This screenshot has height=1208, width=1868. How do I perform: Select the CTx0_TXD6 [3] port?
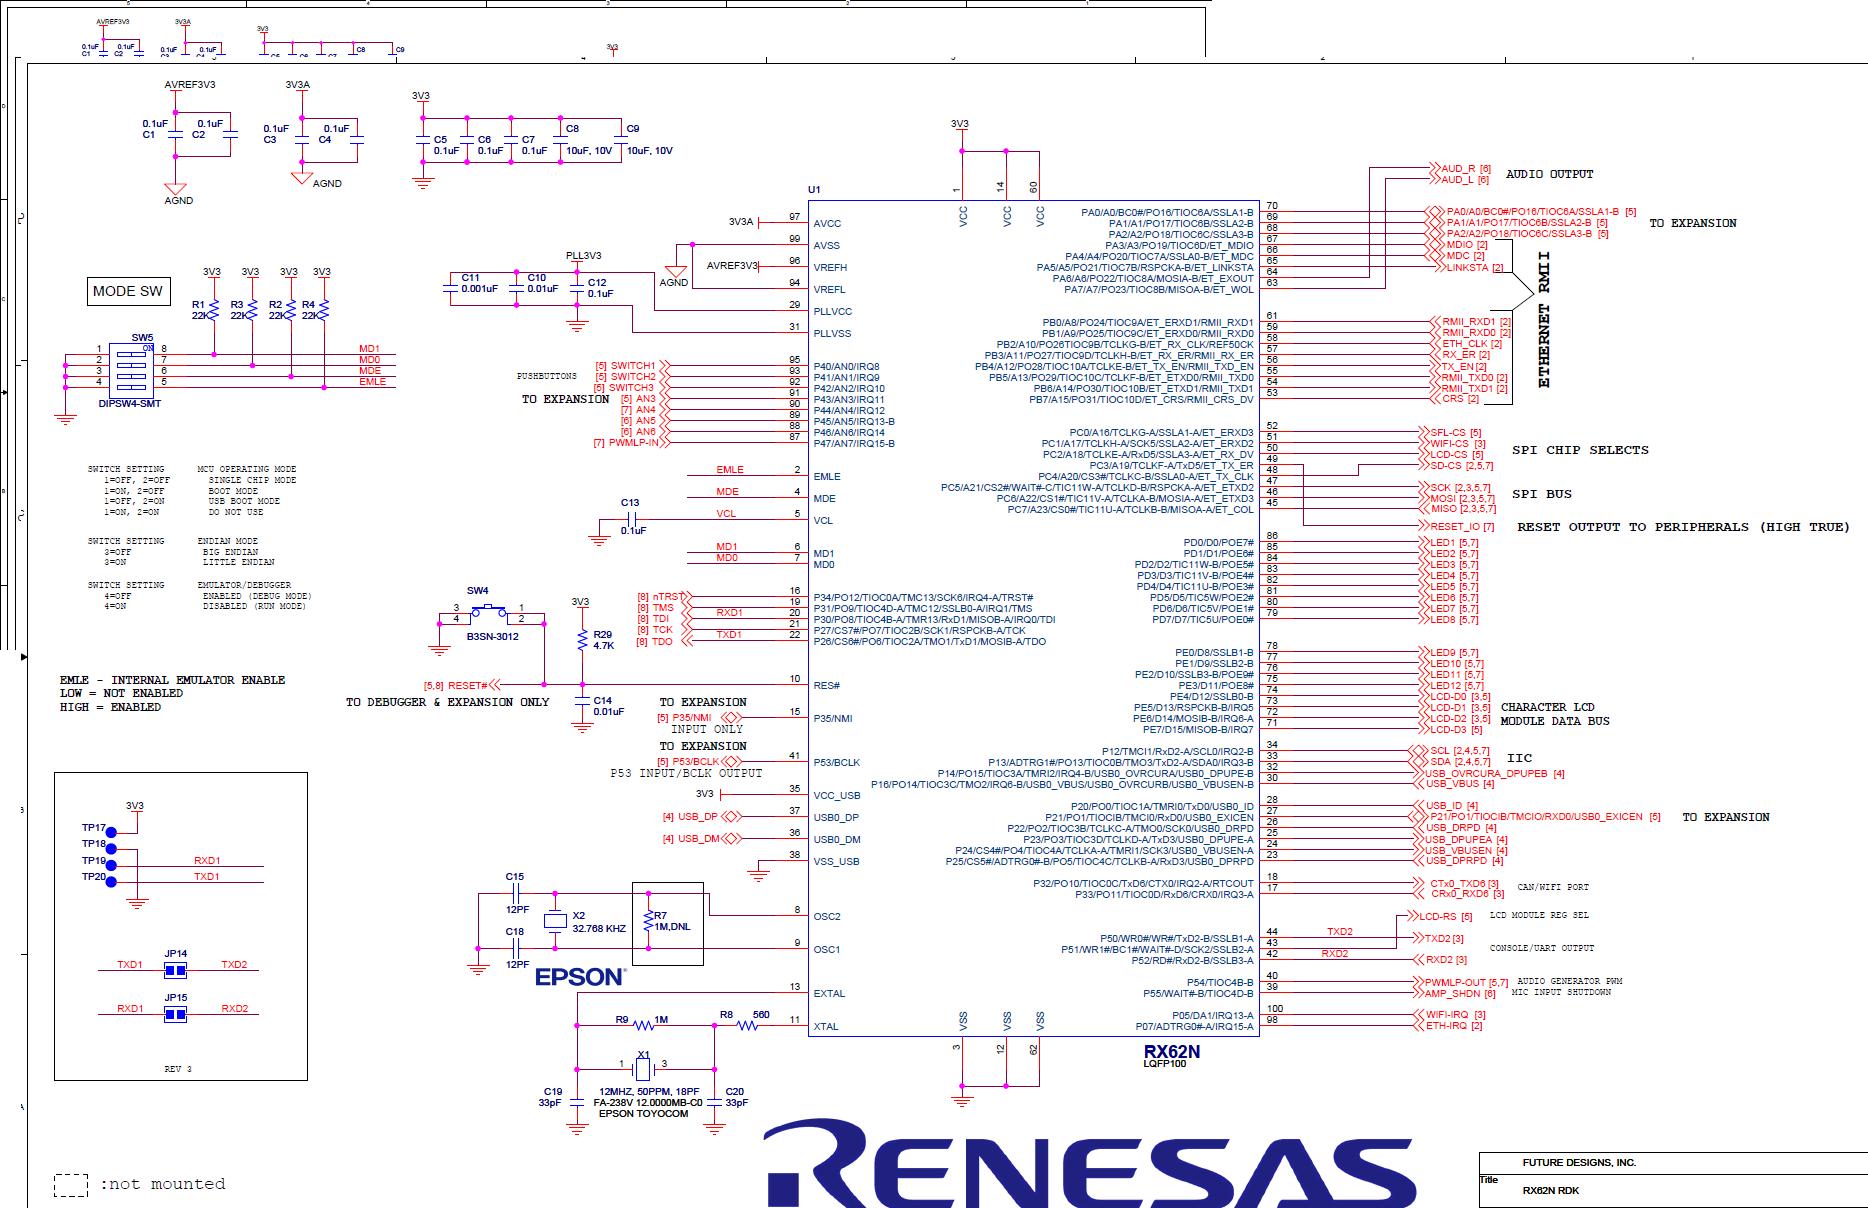(1458, 884)
